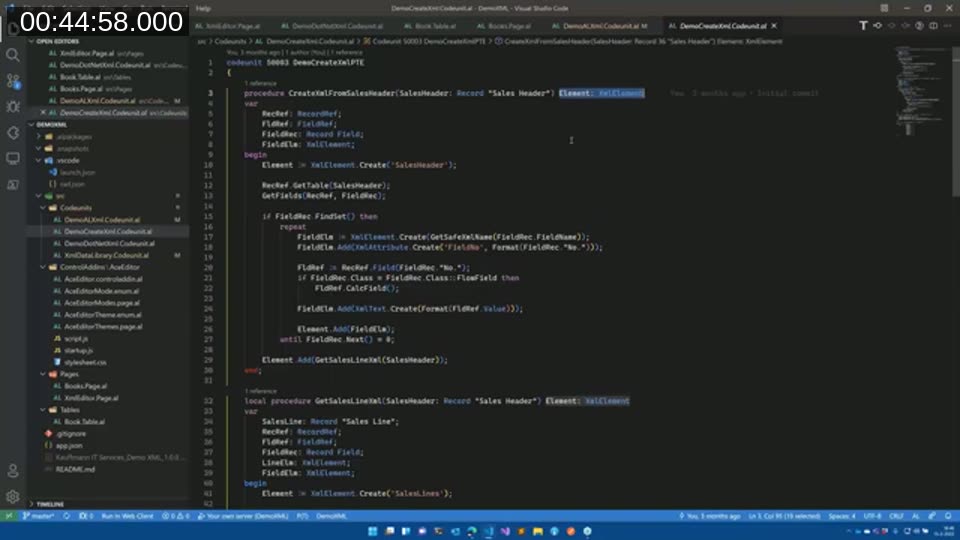
Task: Open XmlDataLibrary.Codeunit.al in explorer
Action: 106,255
